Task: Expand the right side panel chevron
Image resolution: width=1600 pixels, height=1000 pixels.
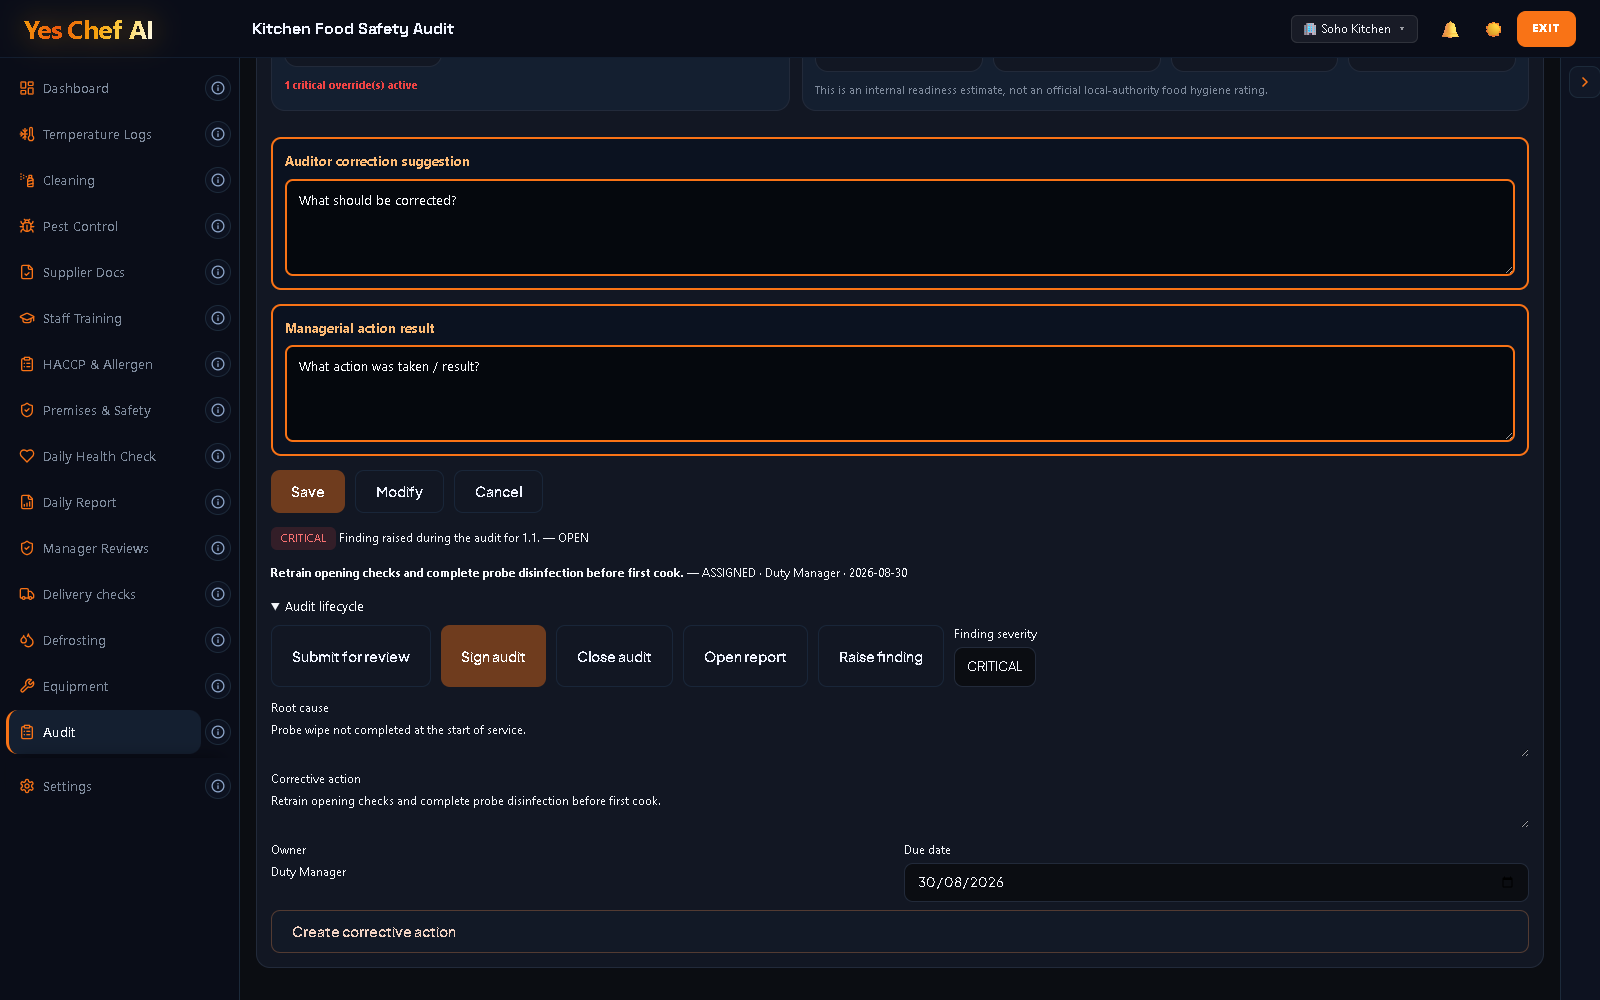Action: [x=1584, y=82]
